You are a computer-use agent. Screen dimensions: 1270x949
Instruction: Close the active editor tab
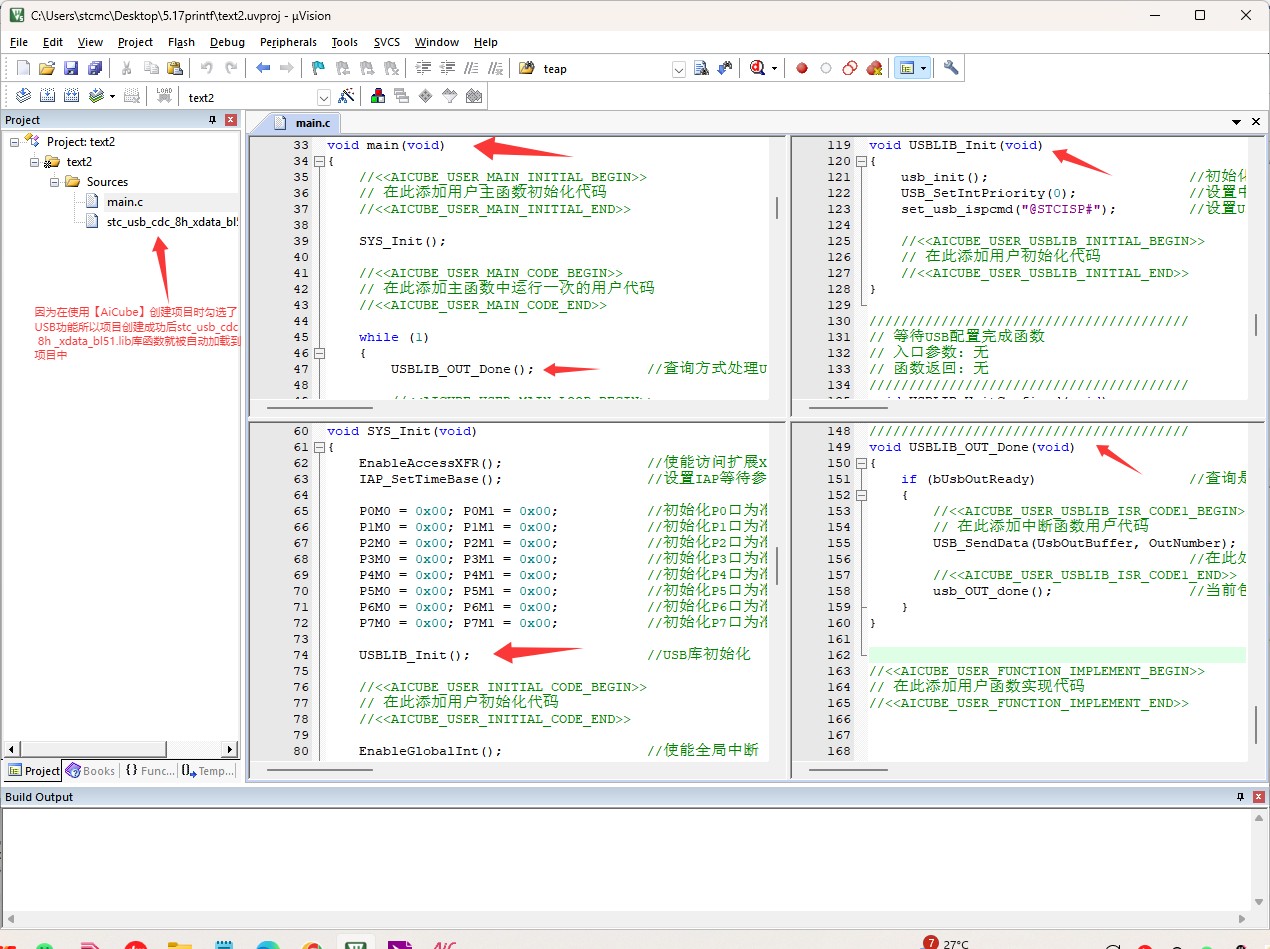pos(1257,122)
